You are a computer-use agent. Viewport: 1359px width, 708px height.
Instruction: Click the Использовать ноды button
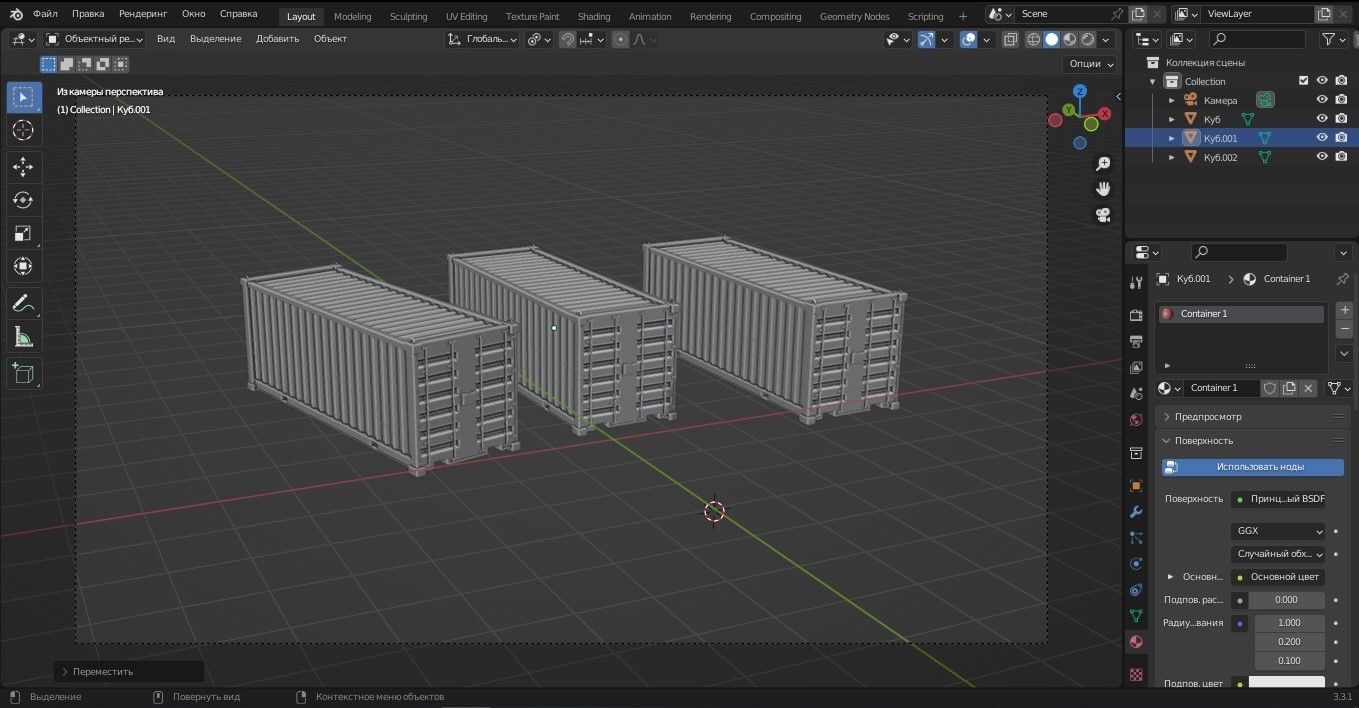click(x=1253, y=467)
